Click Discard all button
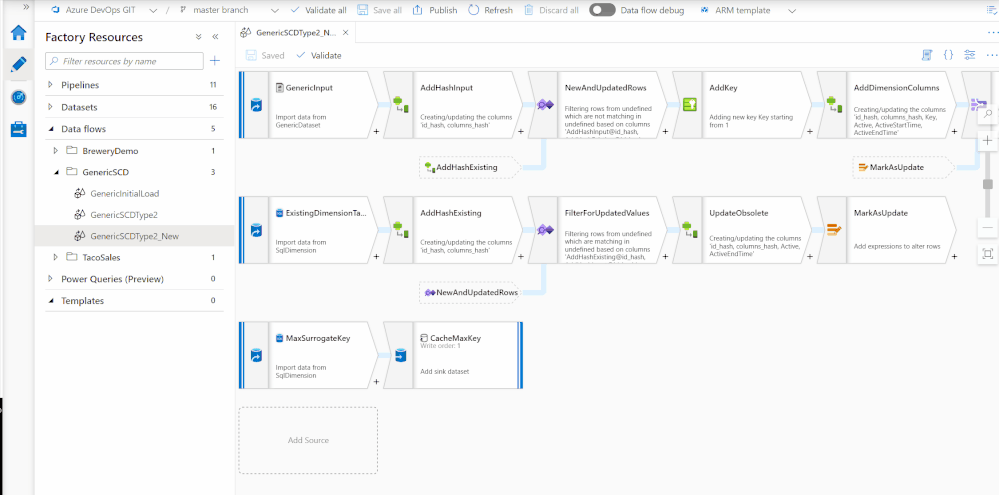 click(x=551, y=10)
